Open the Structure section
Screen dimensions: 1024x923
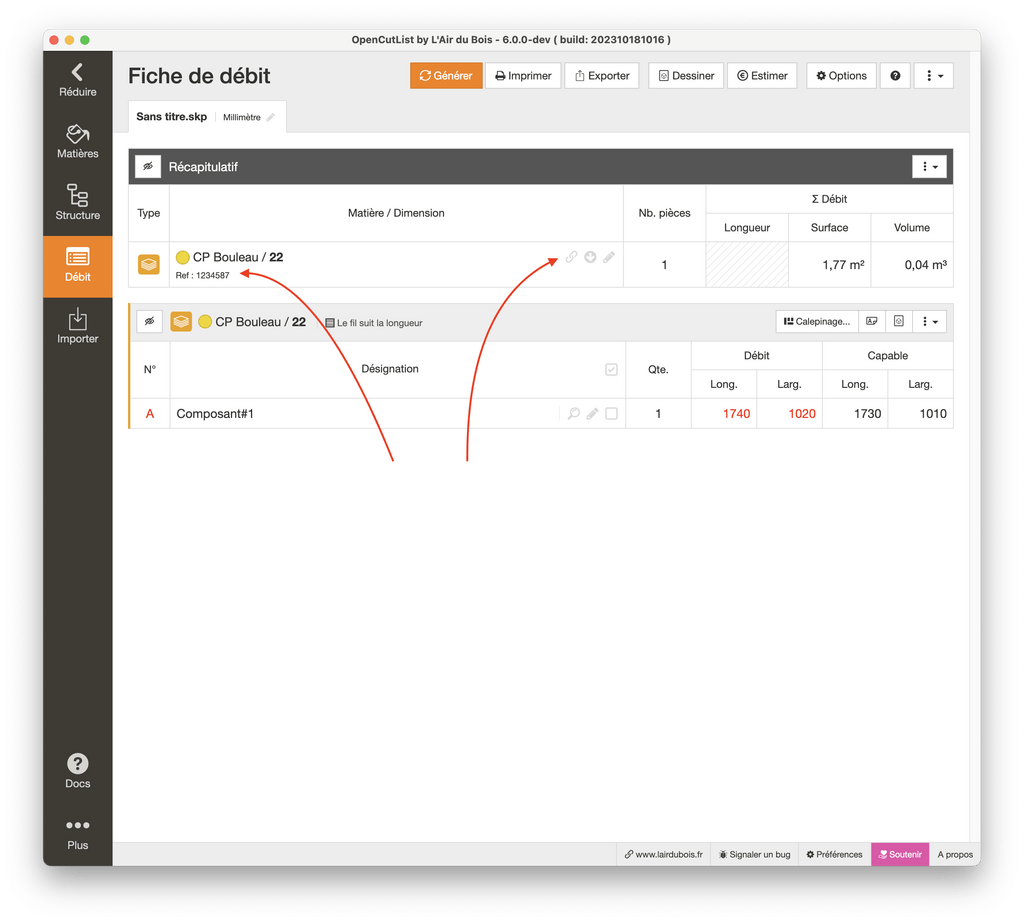pyautogui.click(x=77, y=203)
